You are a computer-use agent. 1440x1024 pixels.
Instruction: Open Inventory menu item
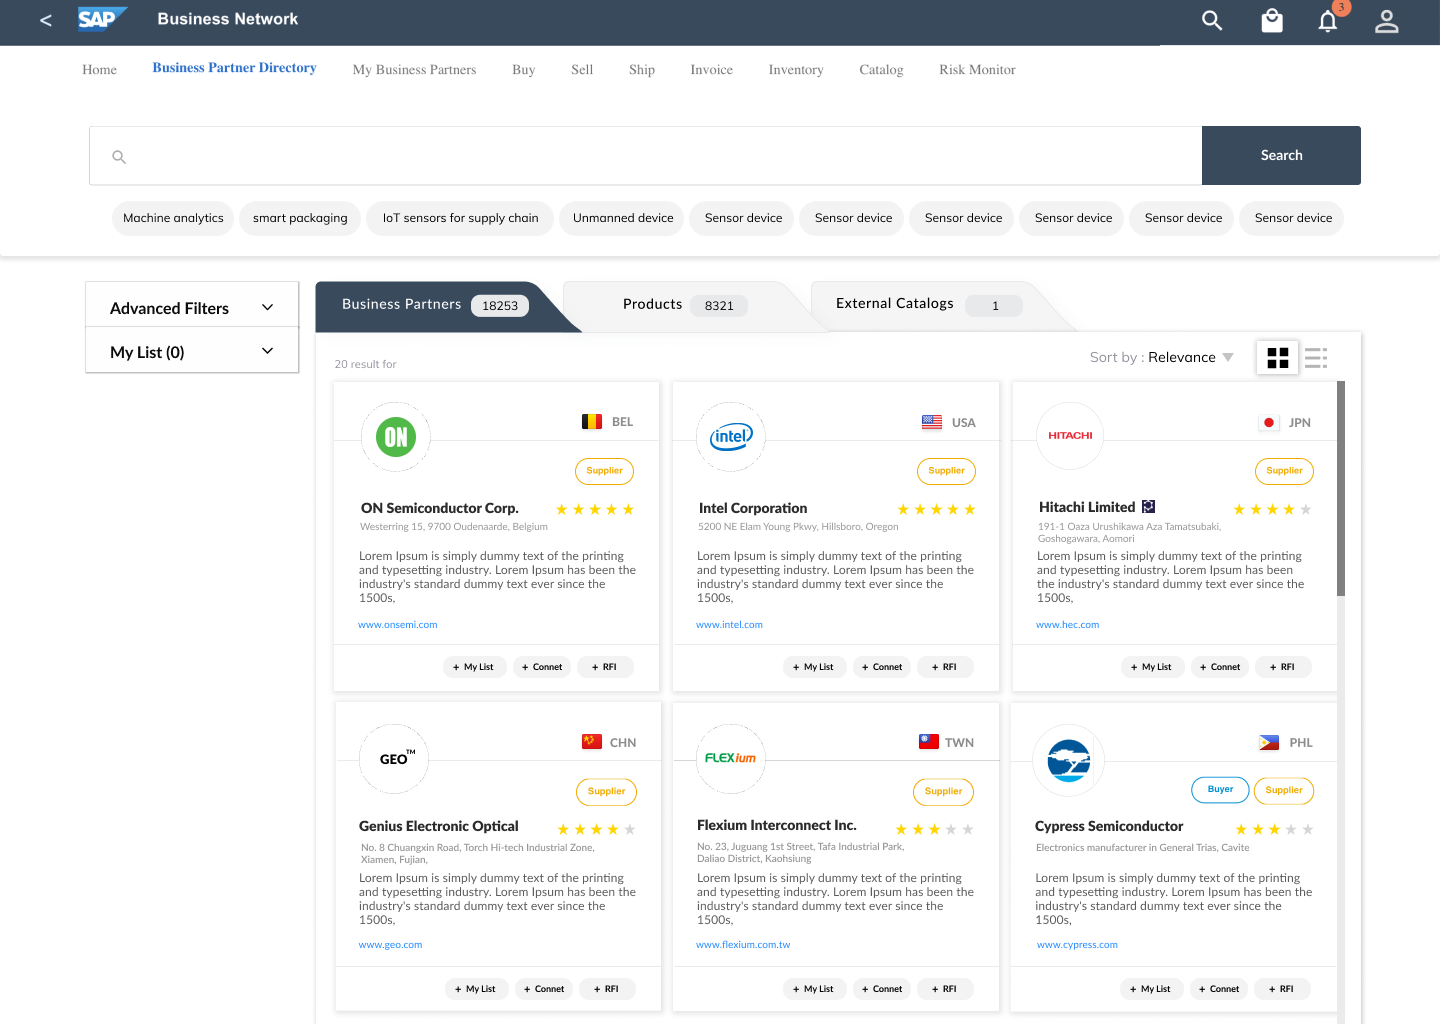(796, 70)
